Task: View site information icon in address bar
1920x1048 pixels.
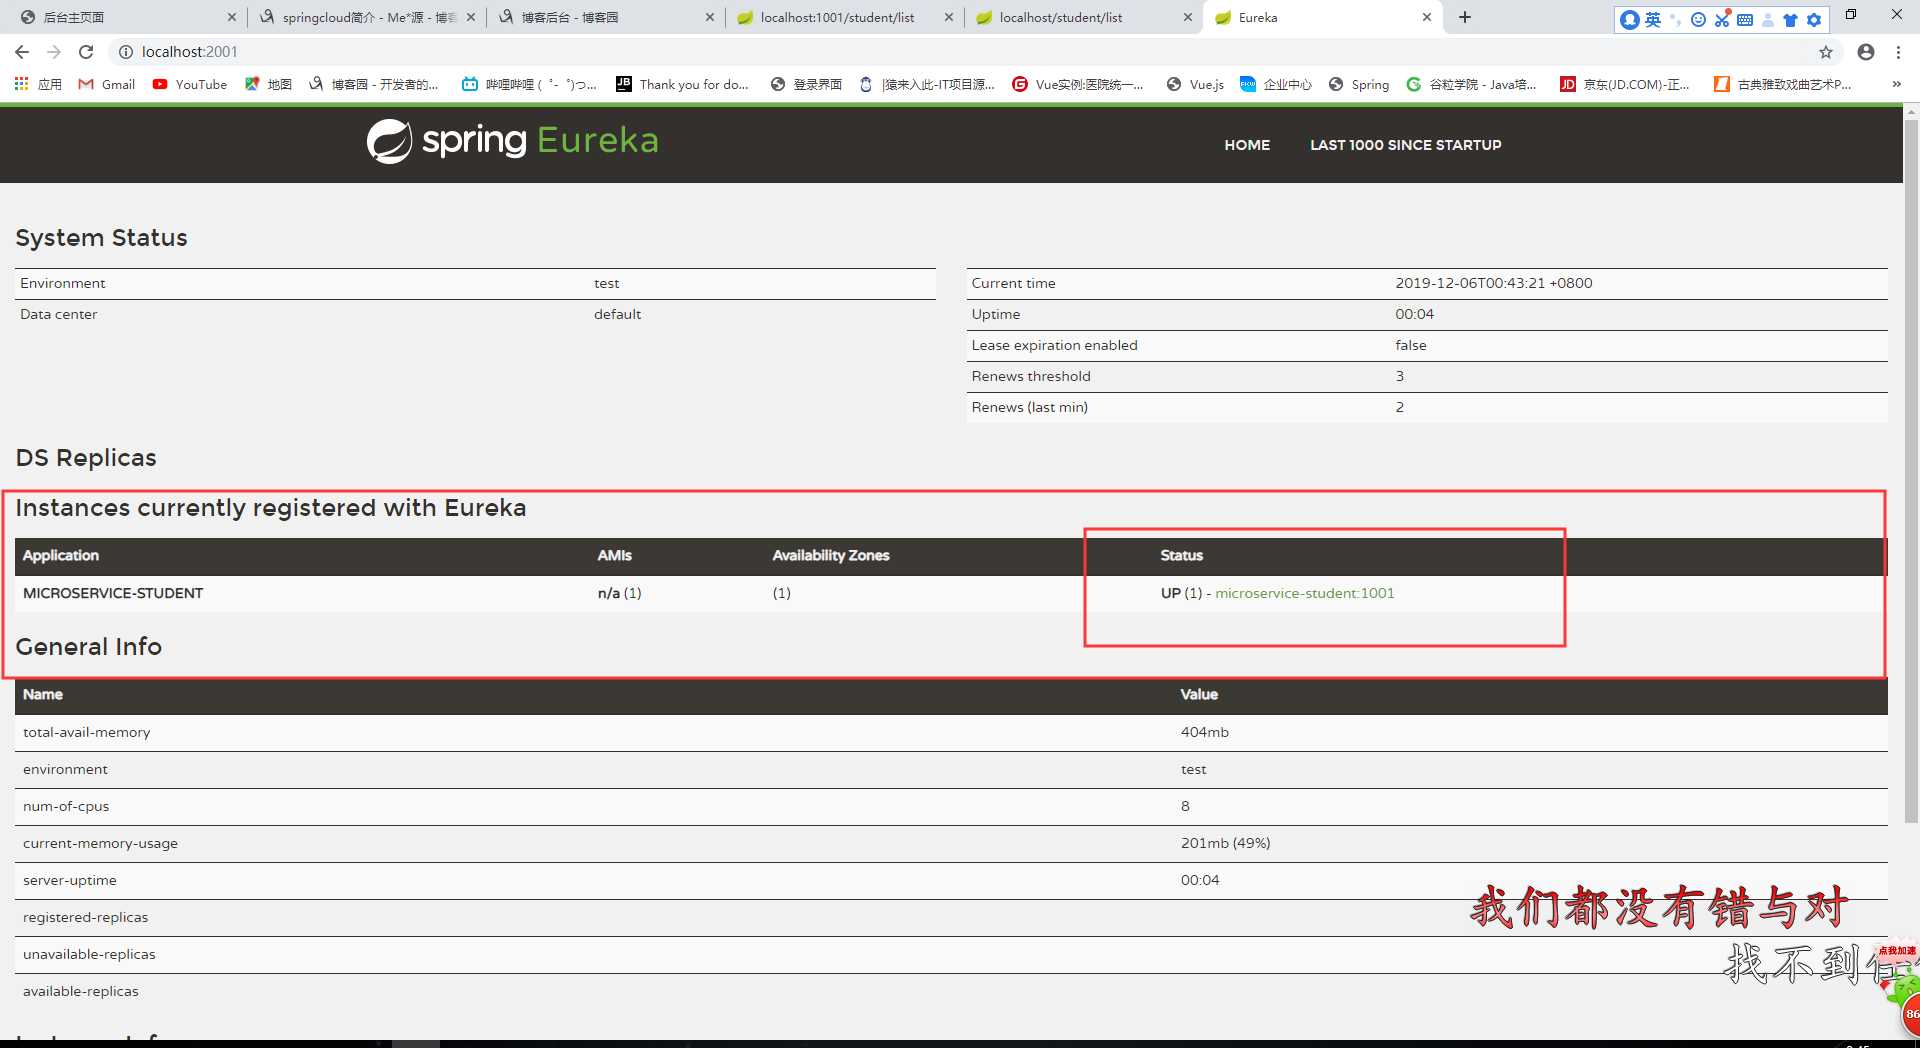Action: [x=126, y=52]
